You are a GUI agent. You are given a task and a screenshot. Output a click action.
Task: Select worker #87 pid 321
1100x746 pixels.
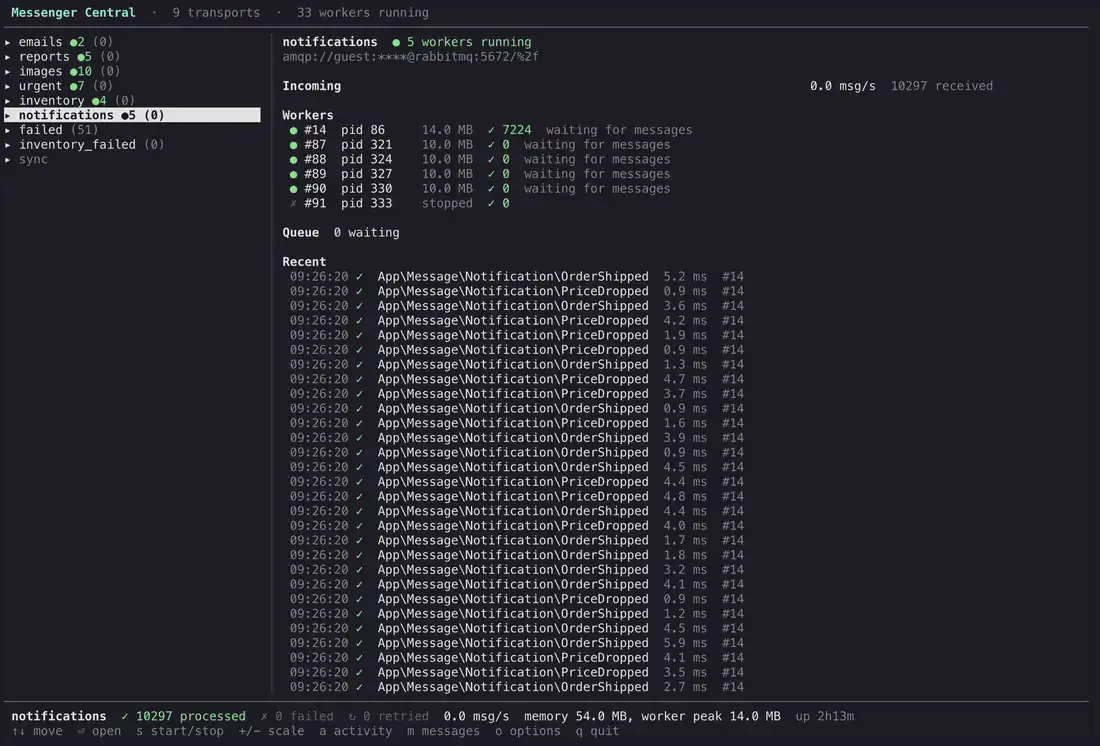coord(480,145)
